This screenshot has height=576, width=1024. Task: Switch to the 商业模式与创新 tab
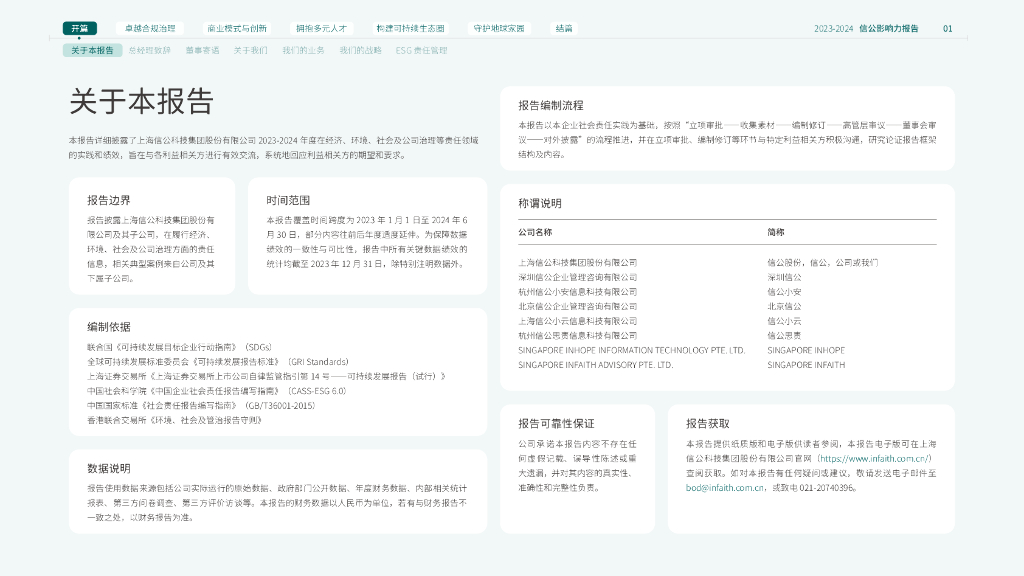(237, 28)
